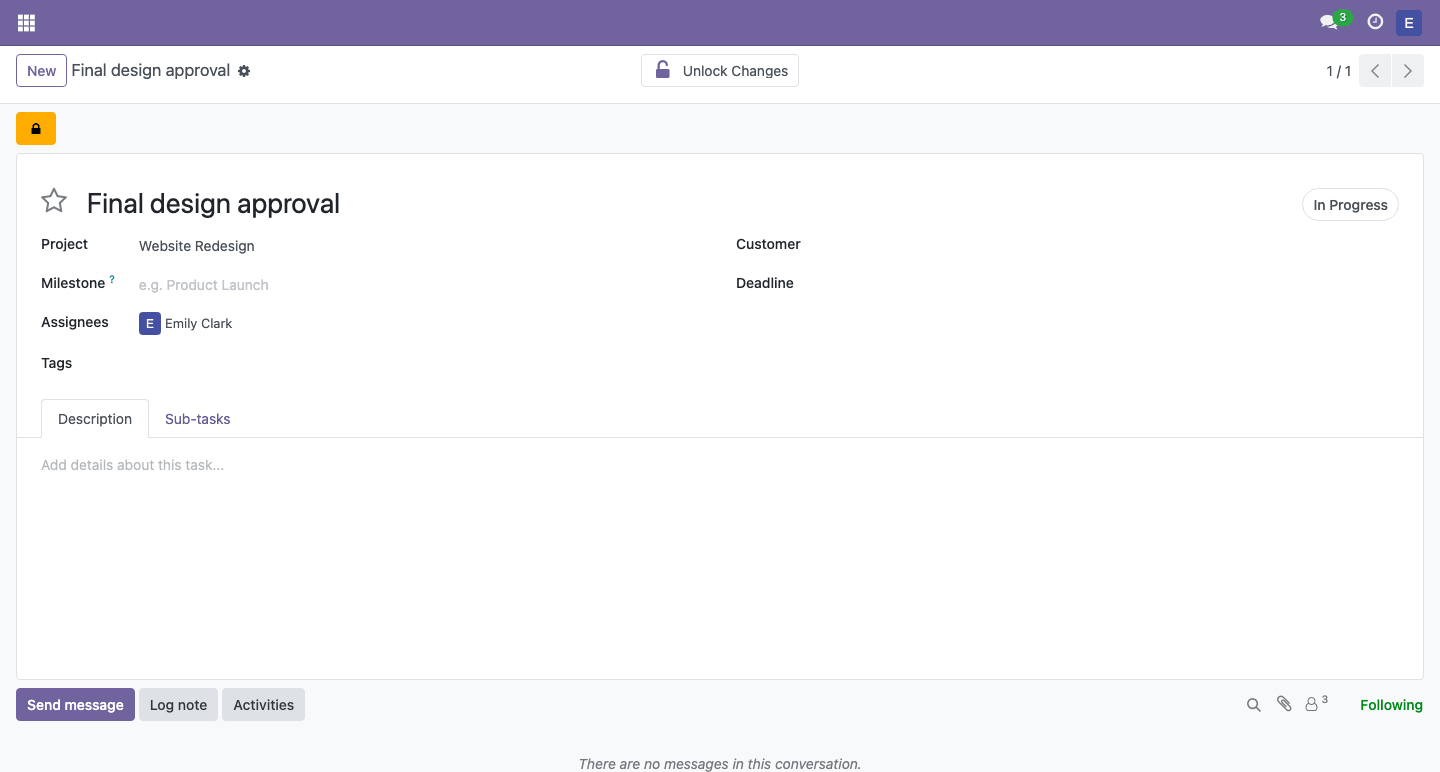Screen dimensions: 1440x772
Task: Show the Milestone help question mark
Action: (x=112, y=280)
